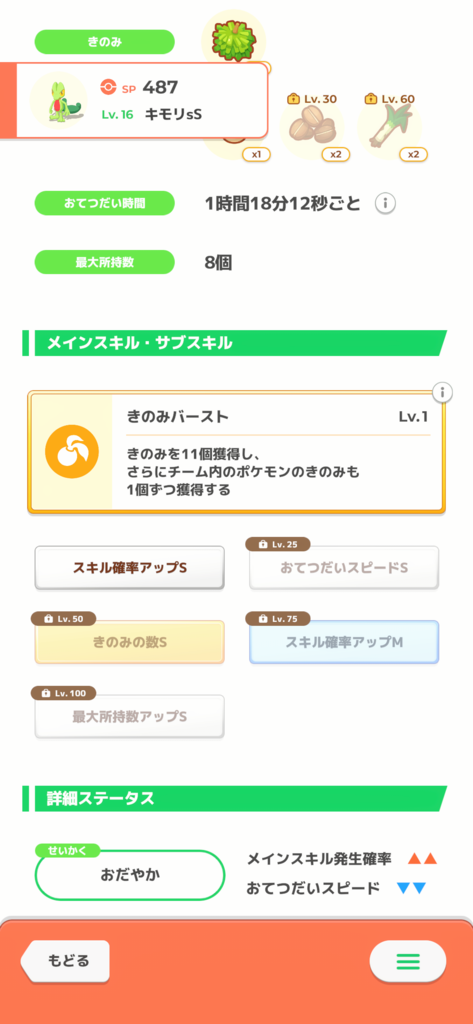This screenshot has width=473, height=1024.
Task: Tap the locked スキル確率アップM sub skill
Action: [344, 642]
